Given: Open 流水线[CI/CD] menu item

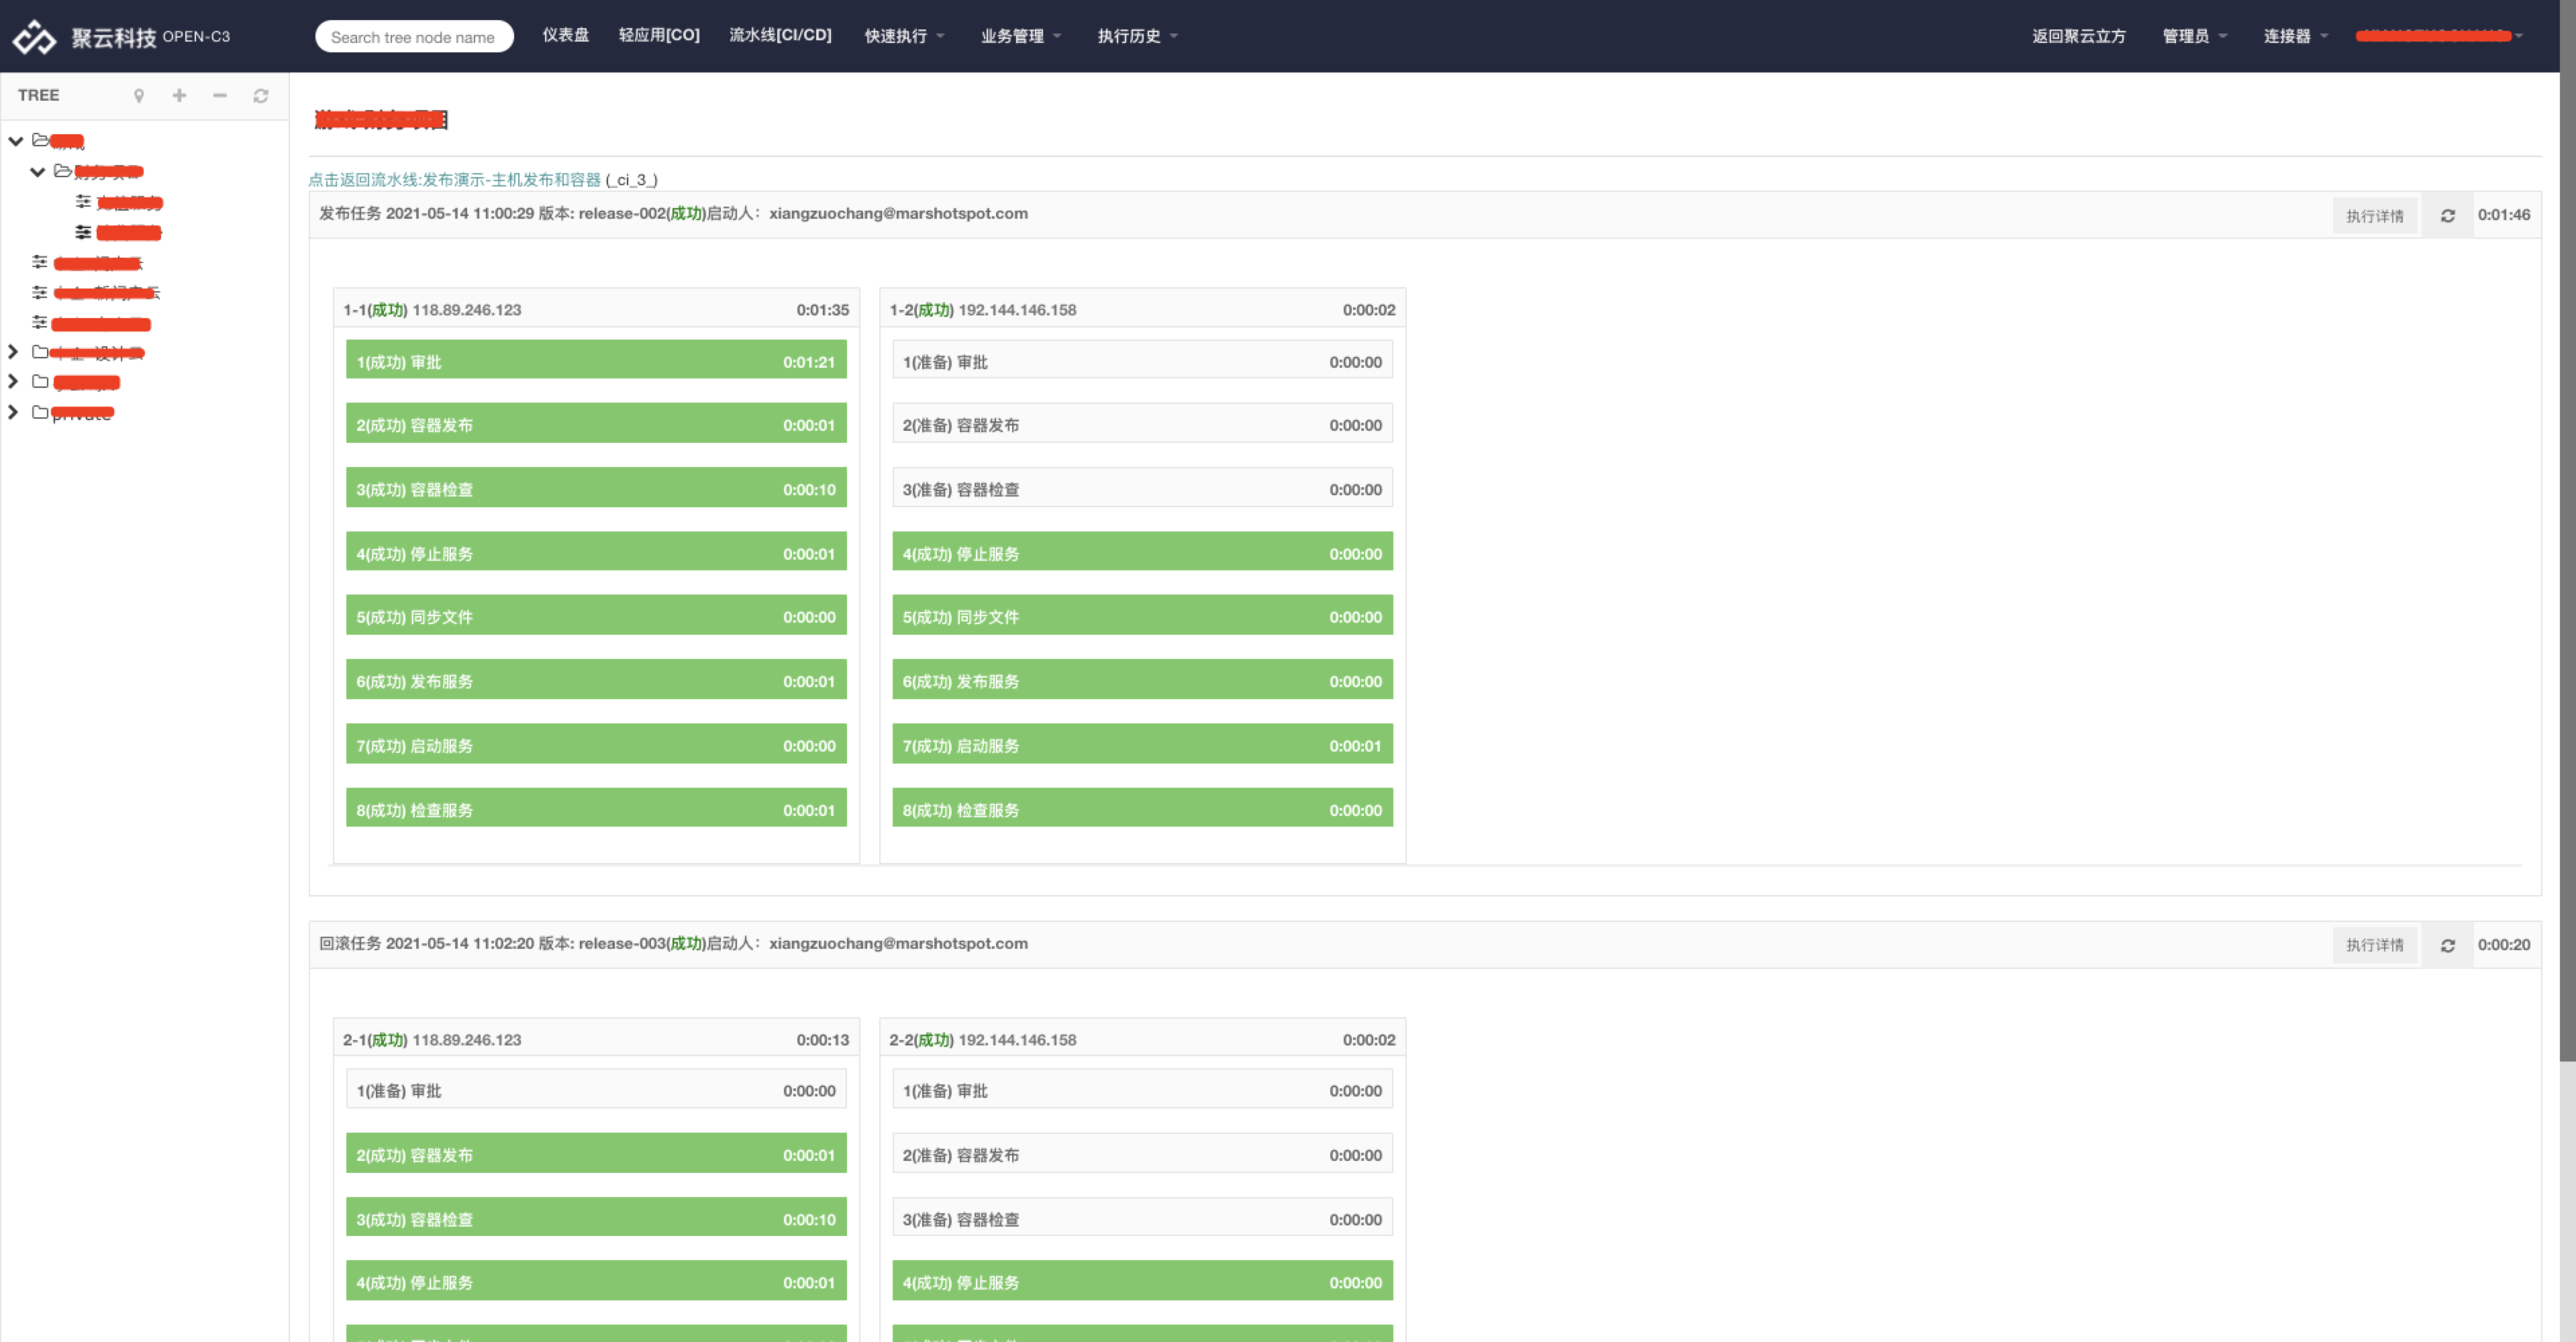Looking at the screenshot, I should pyautogui.click(x=780, y=35).
